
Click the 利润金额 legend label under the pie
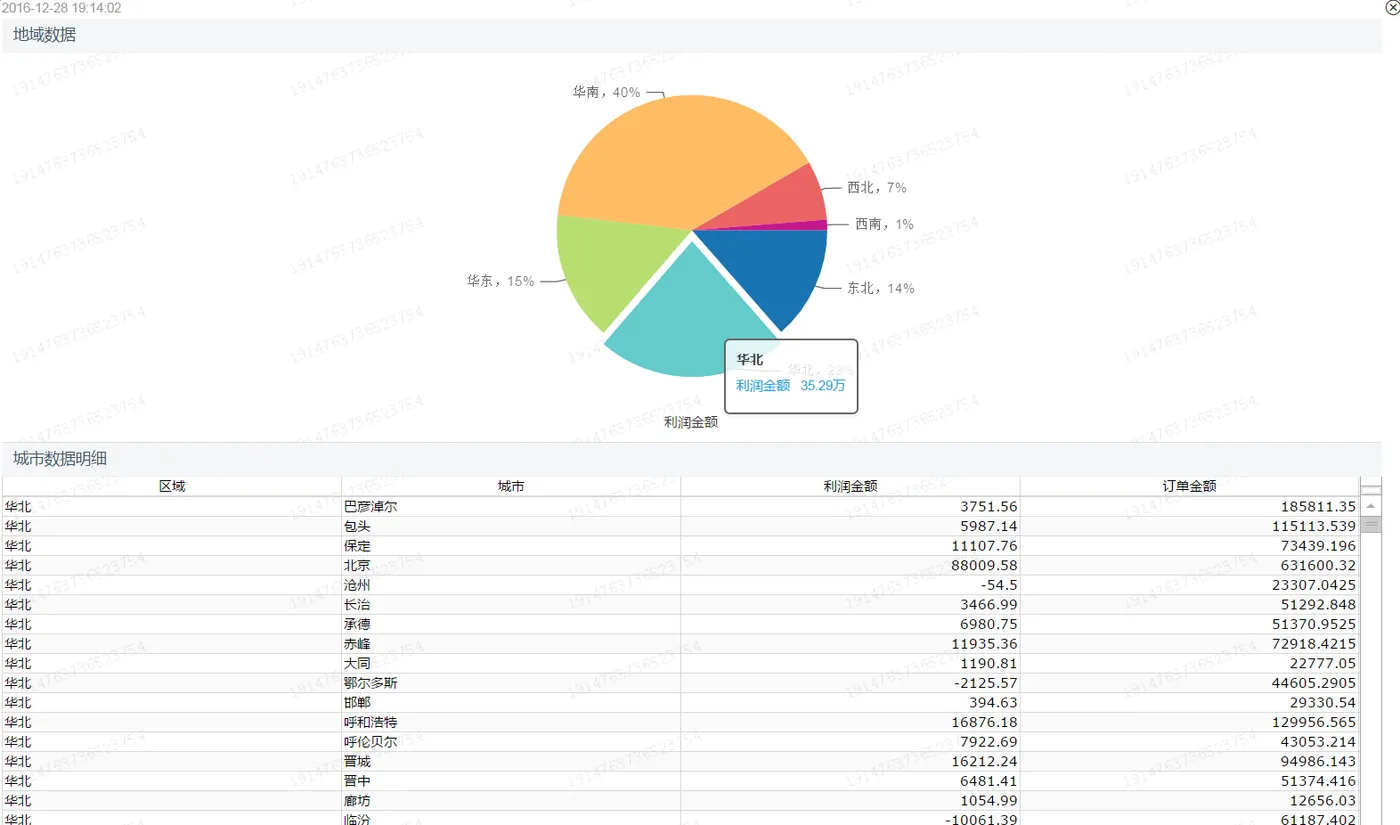coord(691,422)
